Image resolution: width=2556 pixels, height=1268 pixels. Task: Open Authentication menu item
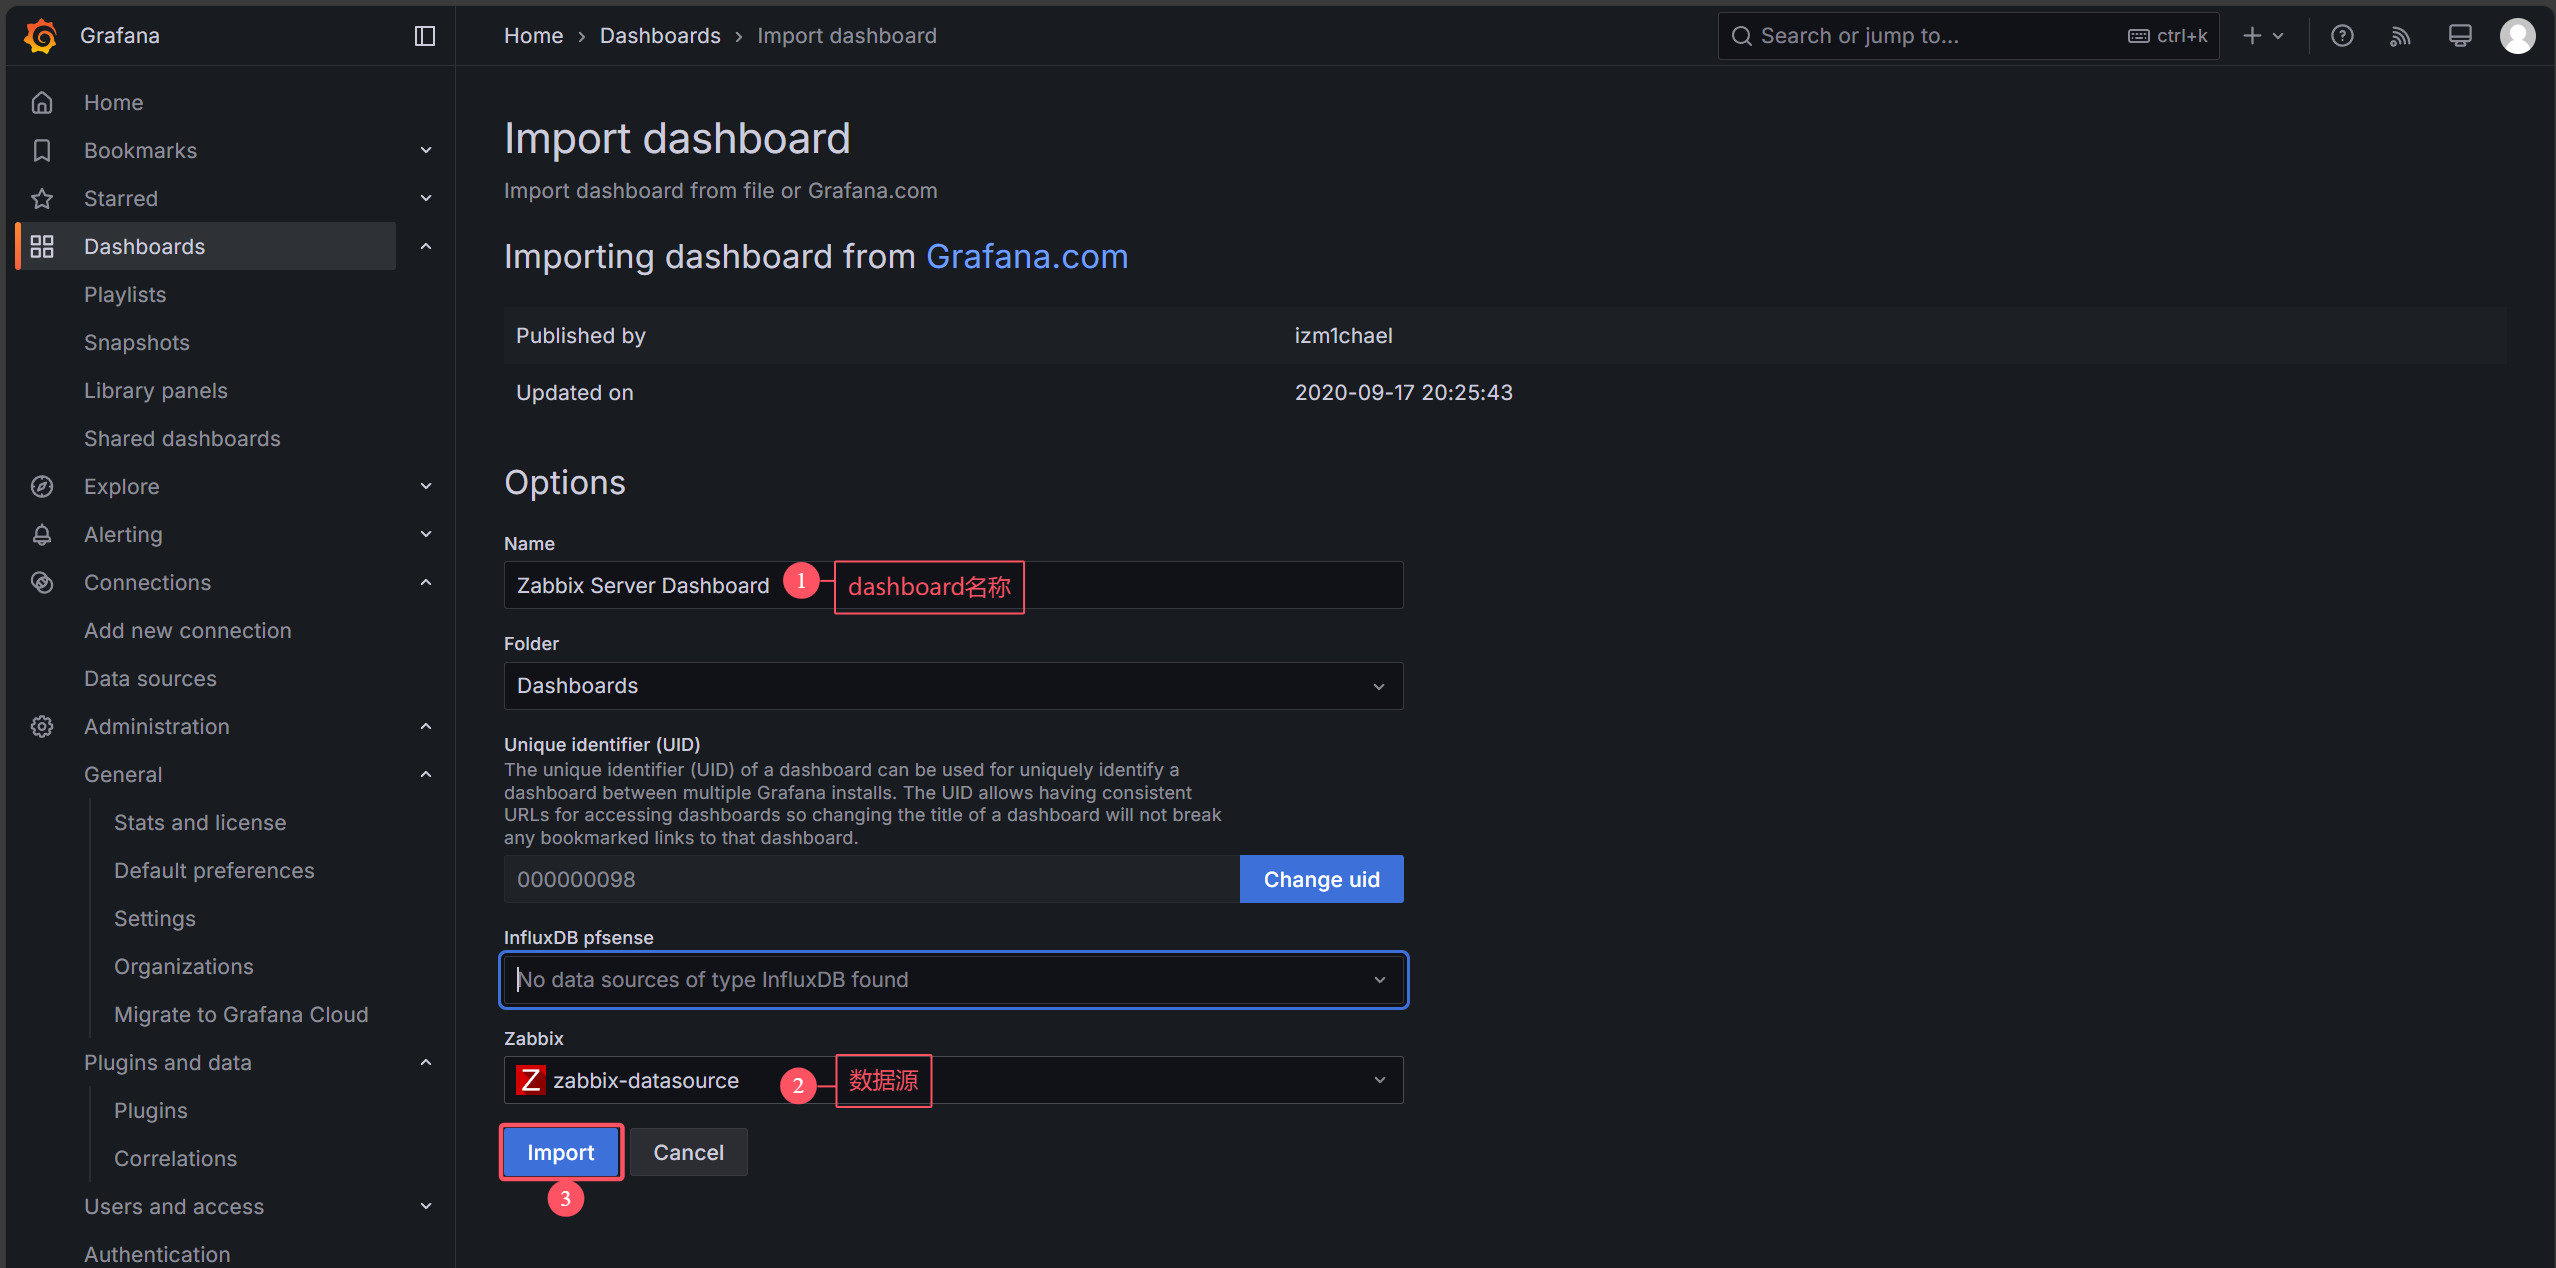point(157,1254)
